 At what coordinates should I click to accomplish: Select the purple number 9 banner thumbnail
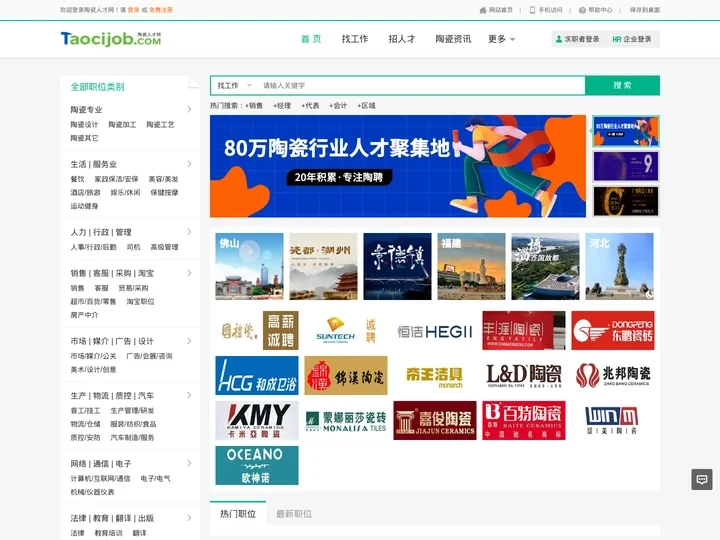625,166
